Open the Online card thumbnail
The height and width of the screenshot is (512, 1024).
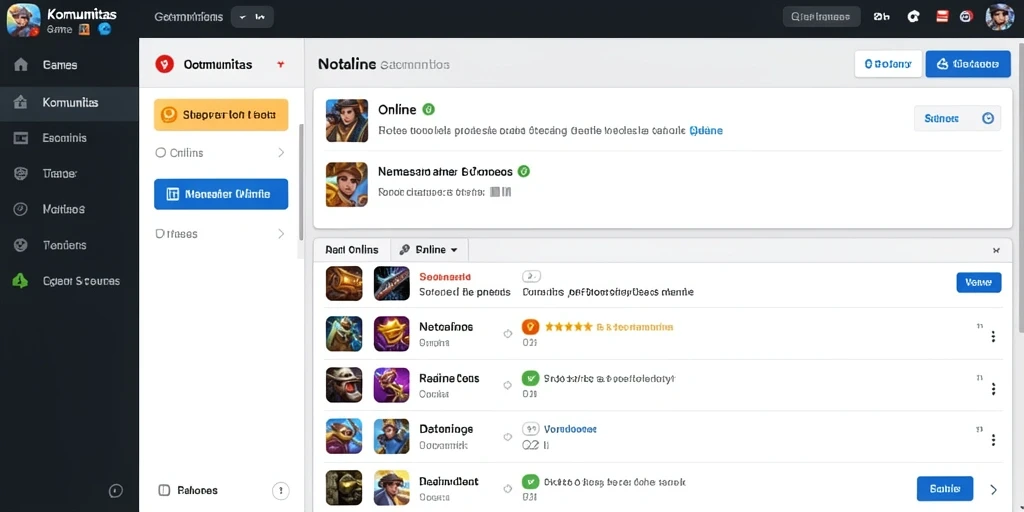(347, 121)
